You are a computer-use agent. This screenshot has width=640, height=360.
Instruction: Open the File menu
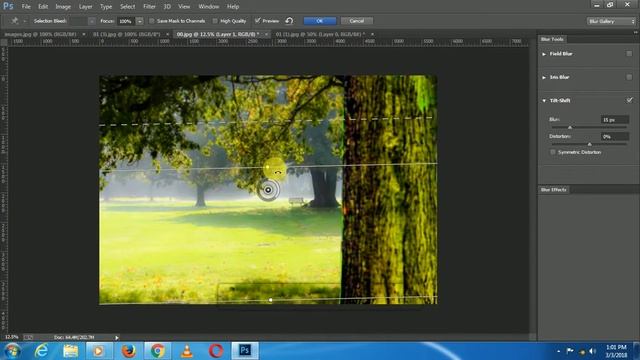click(26, 7)
